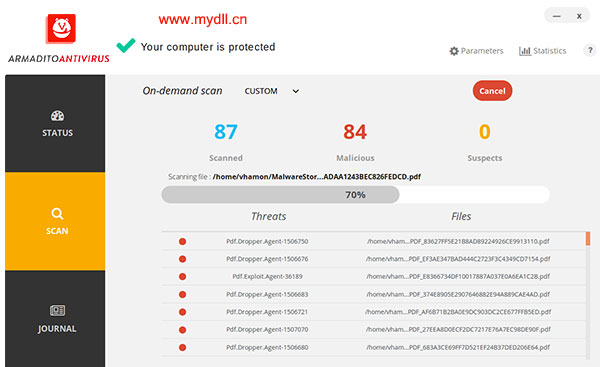Minimize the Armadito window
Screen dimensions: 600x367
[x=557, y=16]
